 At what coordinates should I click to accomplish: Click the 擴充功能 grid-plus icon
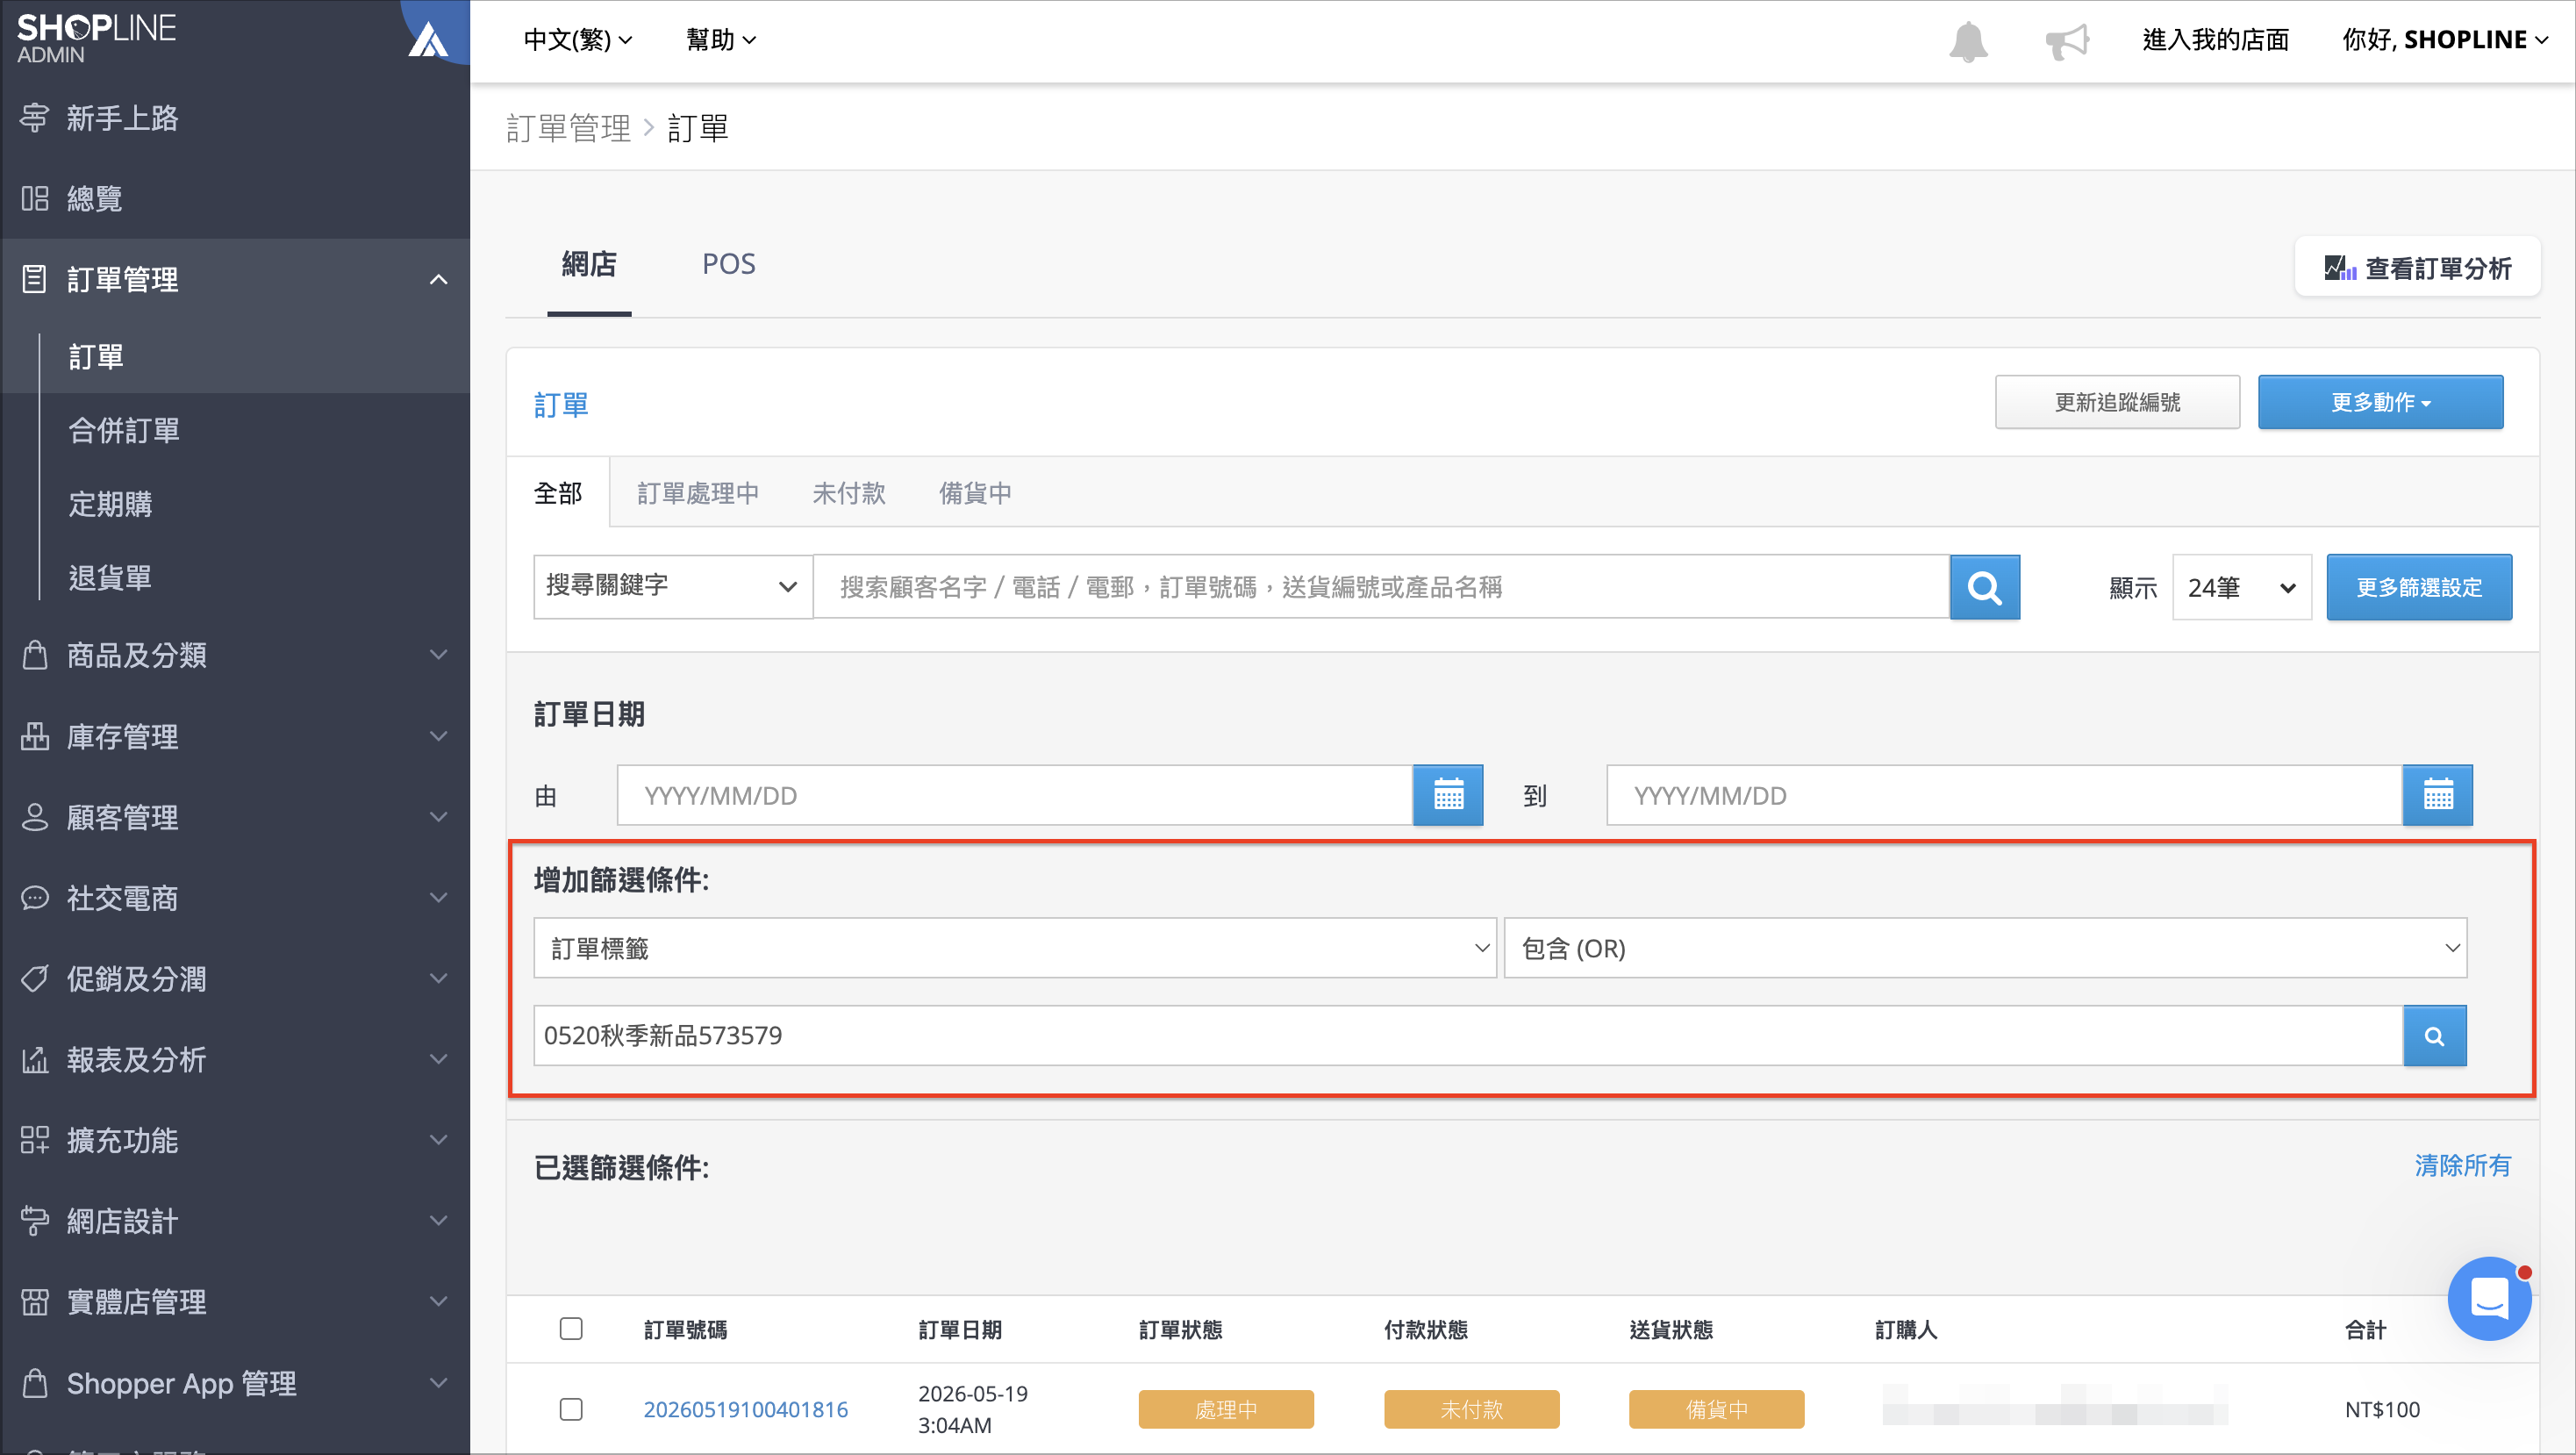click(x=35, y=1140)
